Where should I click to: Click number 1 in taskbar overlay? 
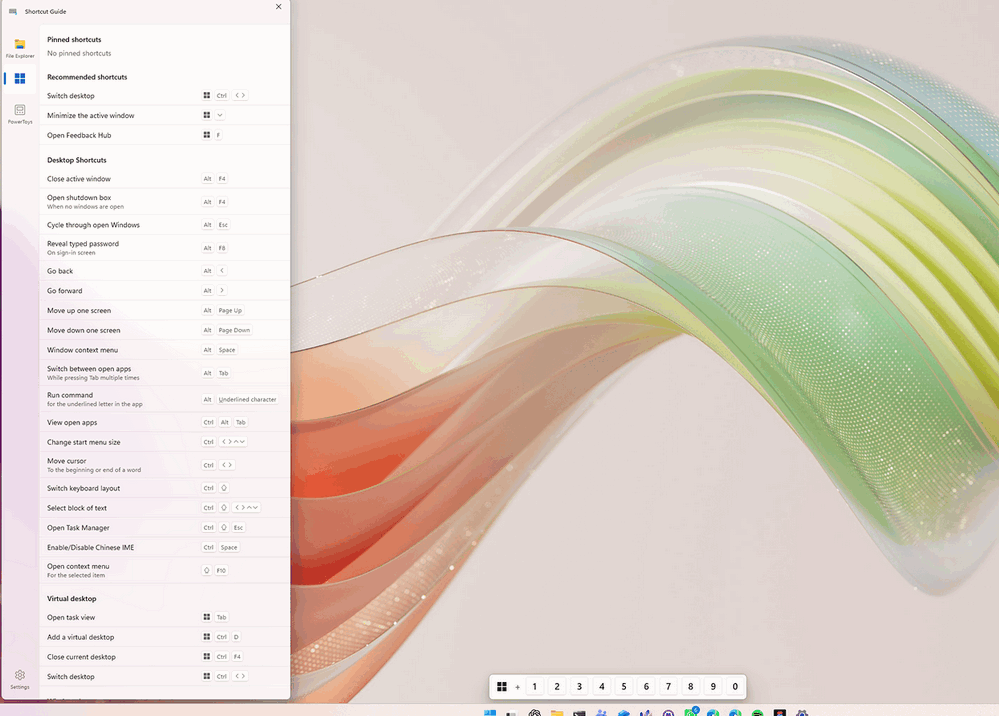535,687
